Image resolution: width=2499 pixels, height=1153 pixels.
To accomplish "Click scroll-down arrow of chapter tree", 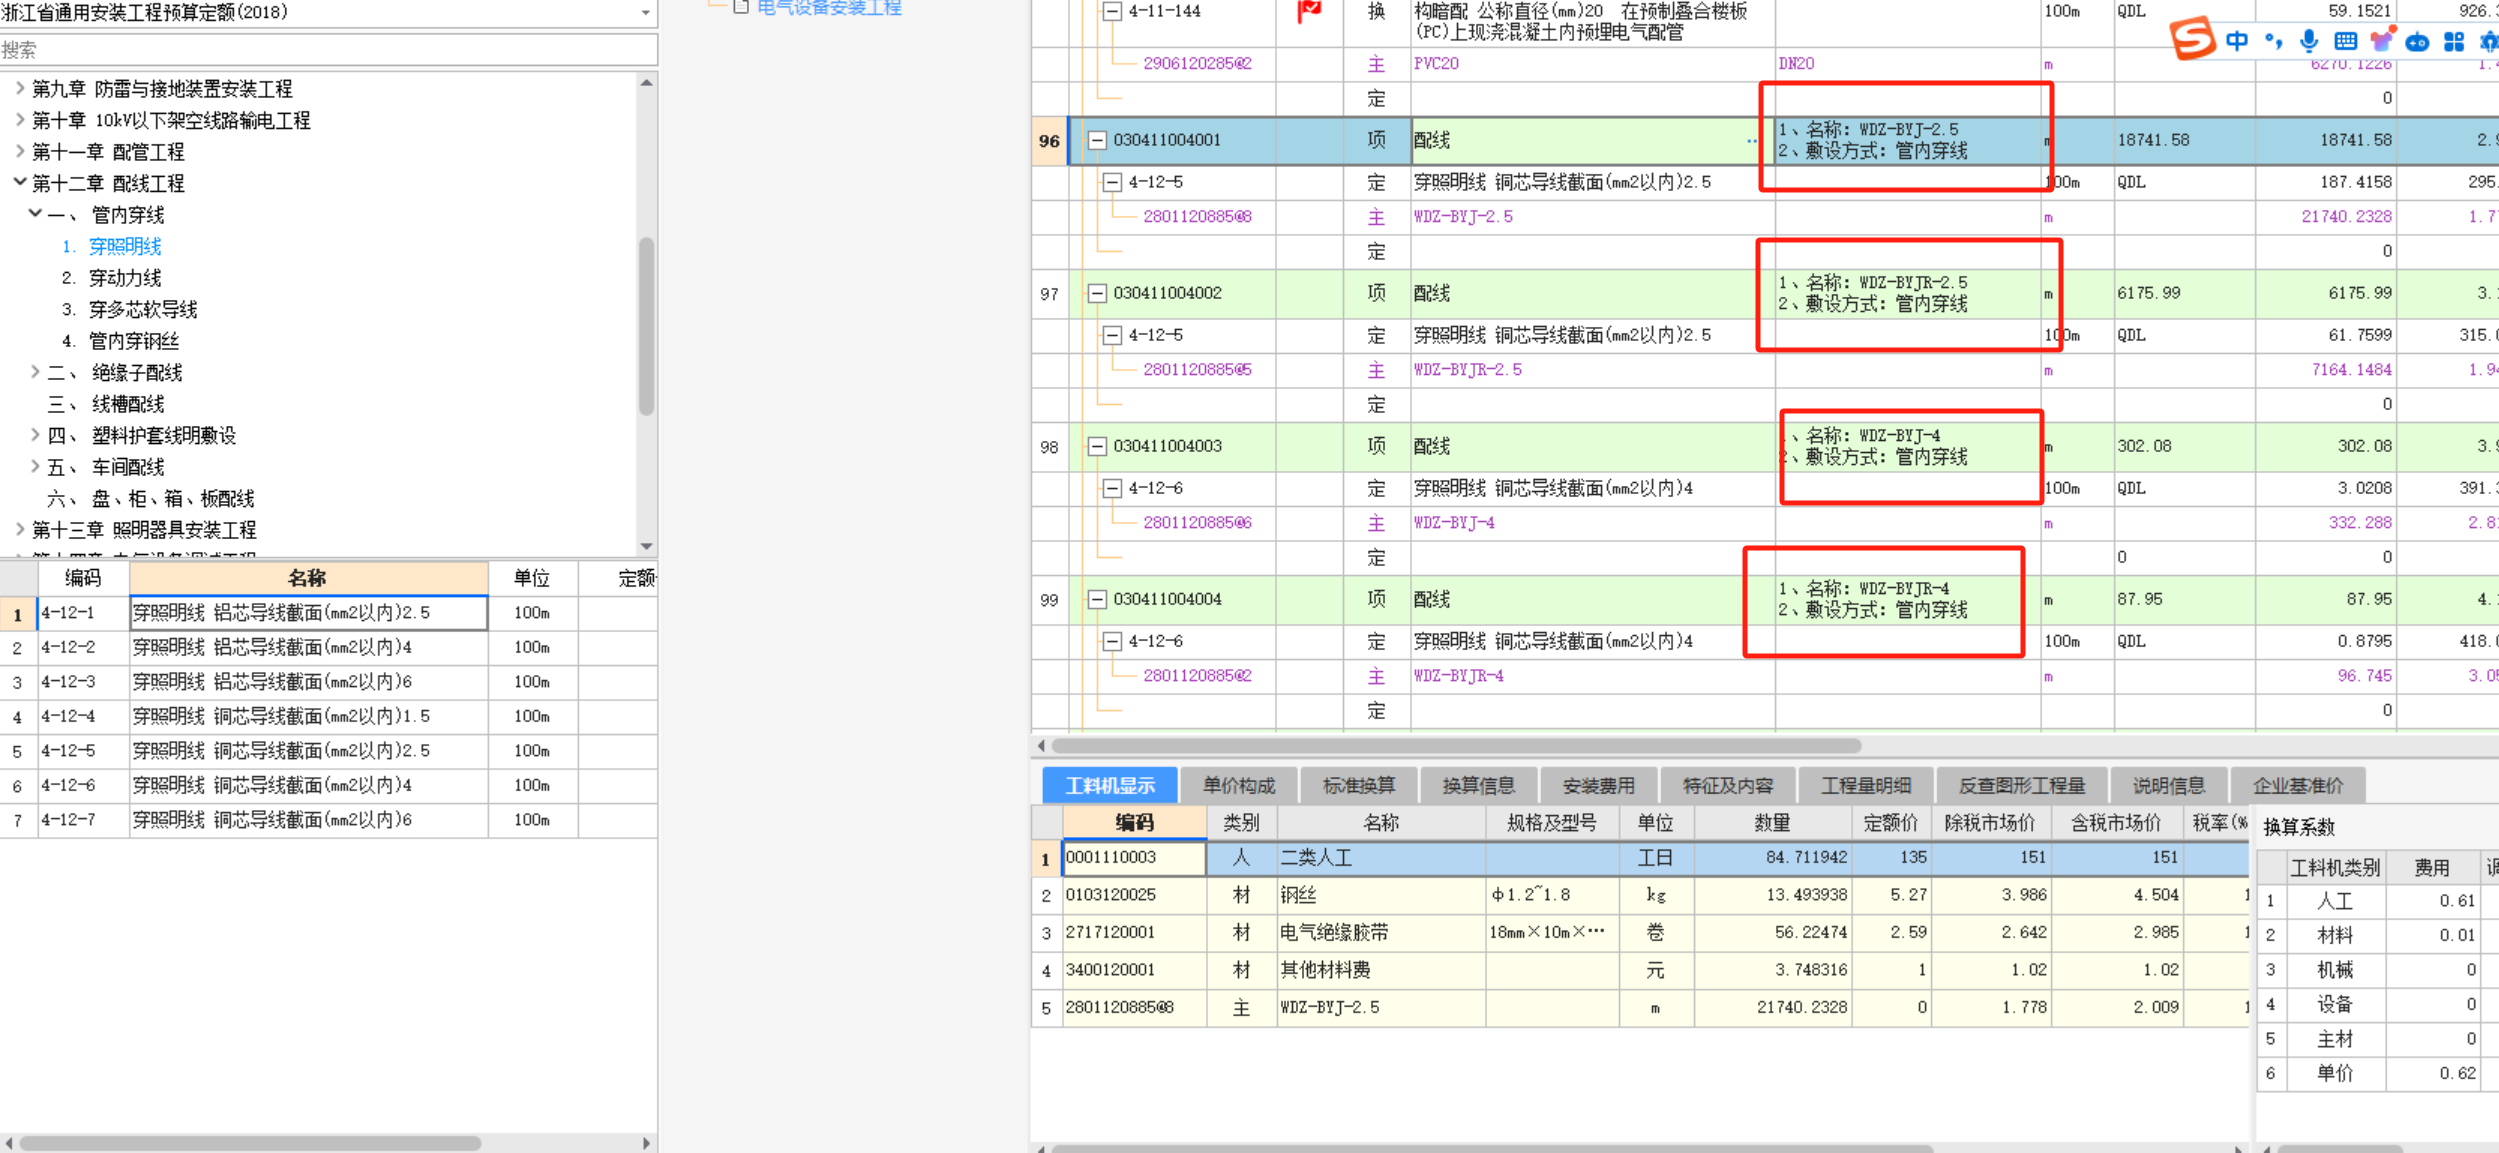I will tap(646, 546).
